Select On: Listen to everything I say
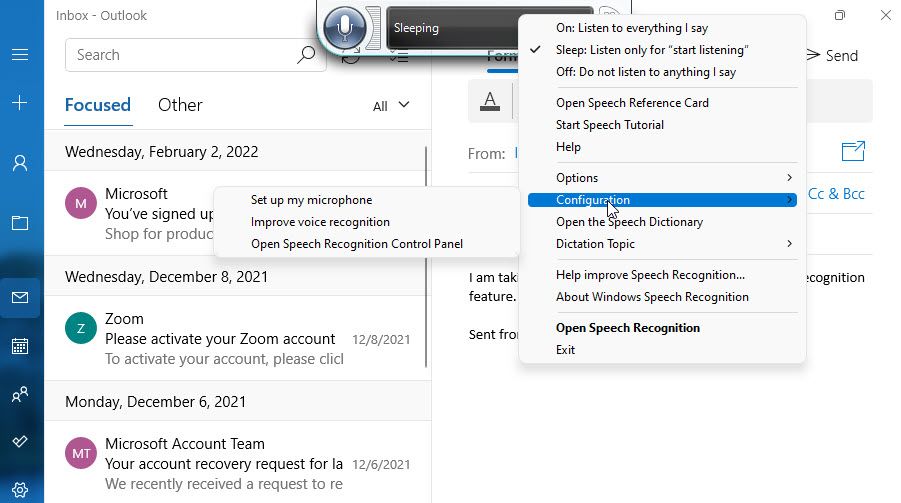Image resolution: width=901 pixels, height=503 pixels. tap(631, 28)
